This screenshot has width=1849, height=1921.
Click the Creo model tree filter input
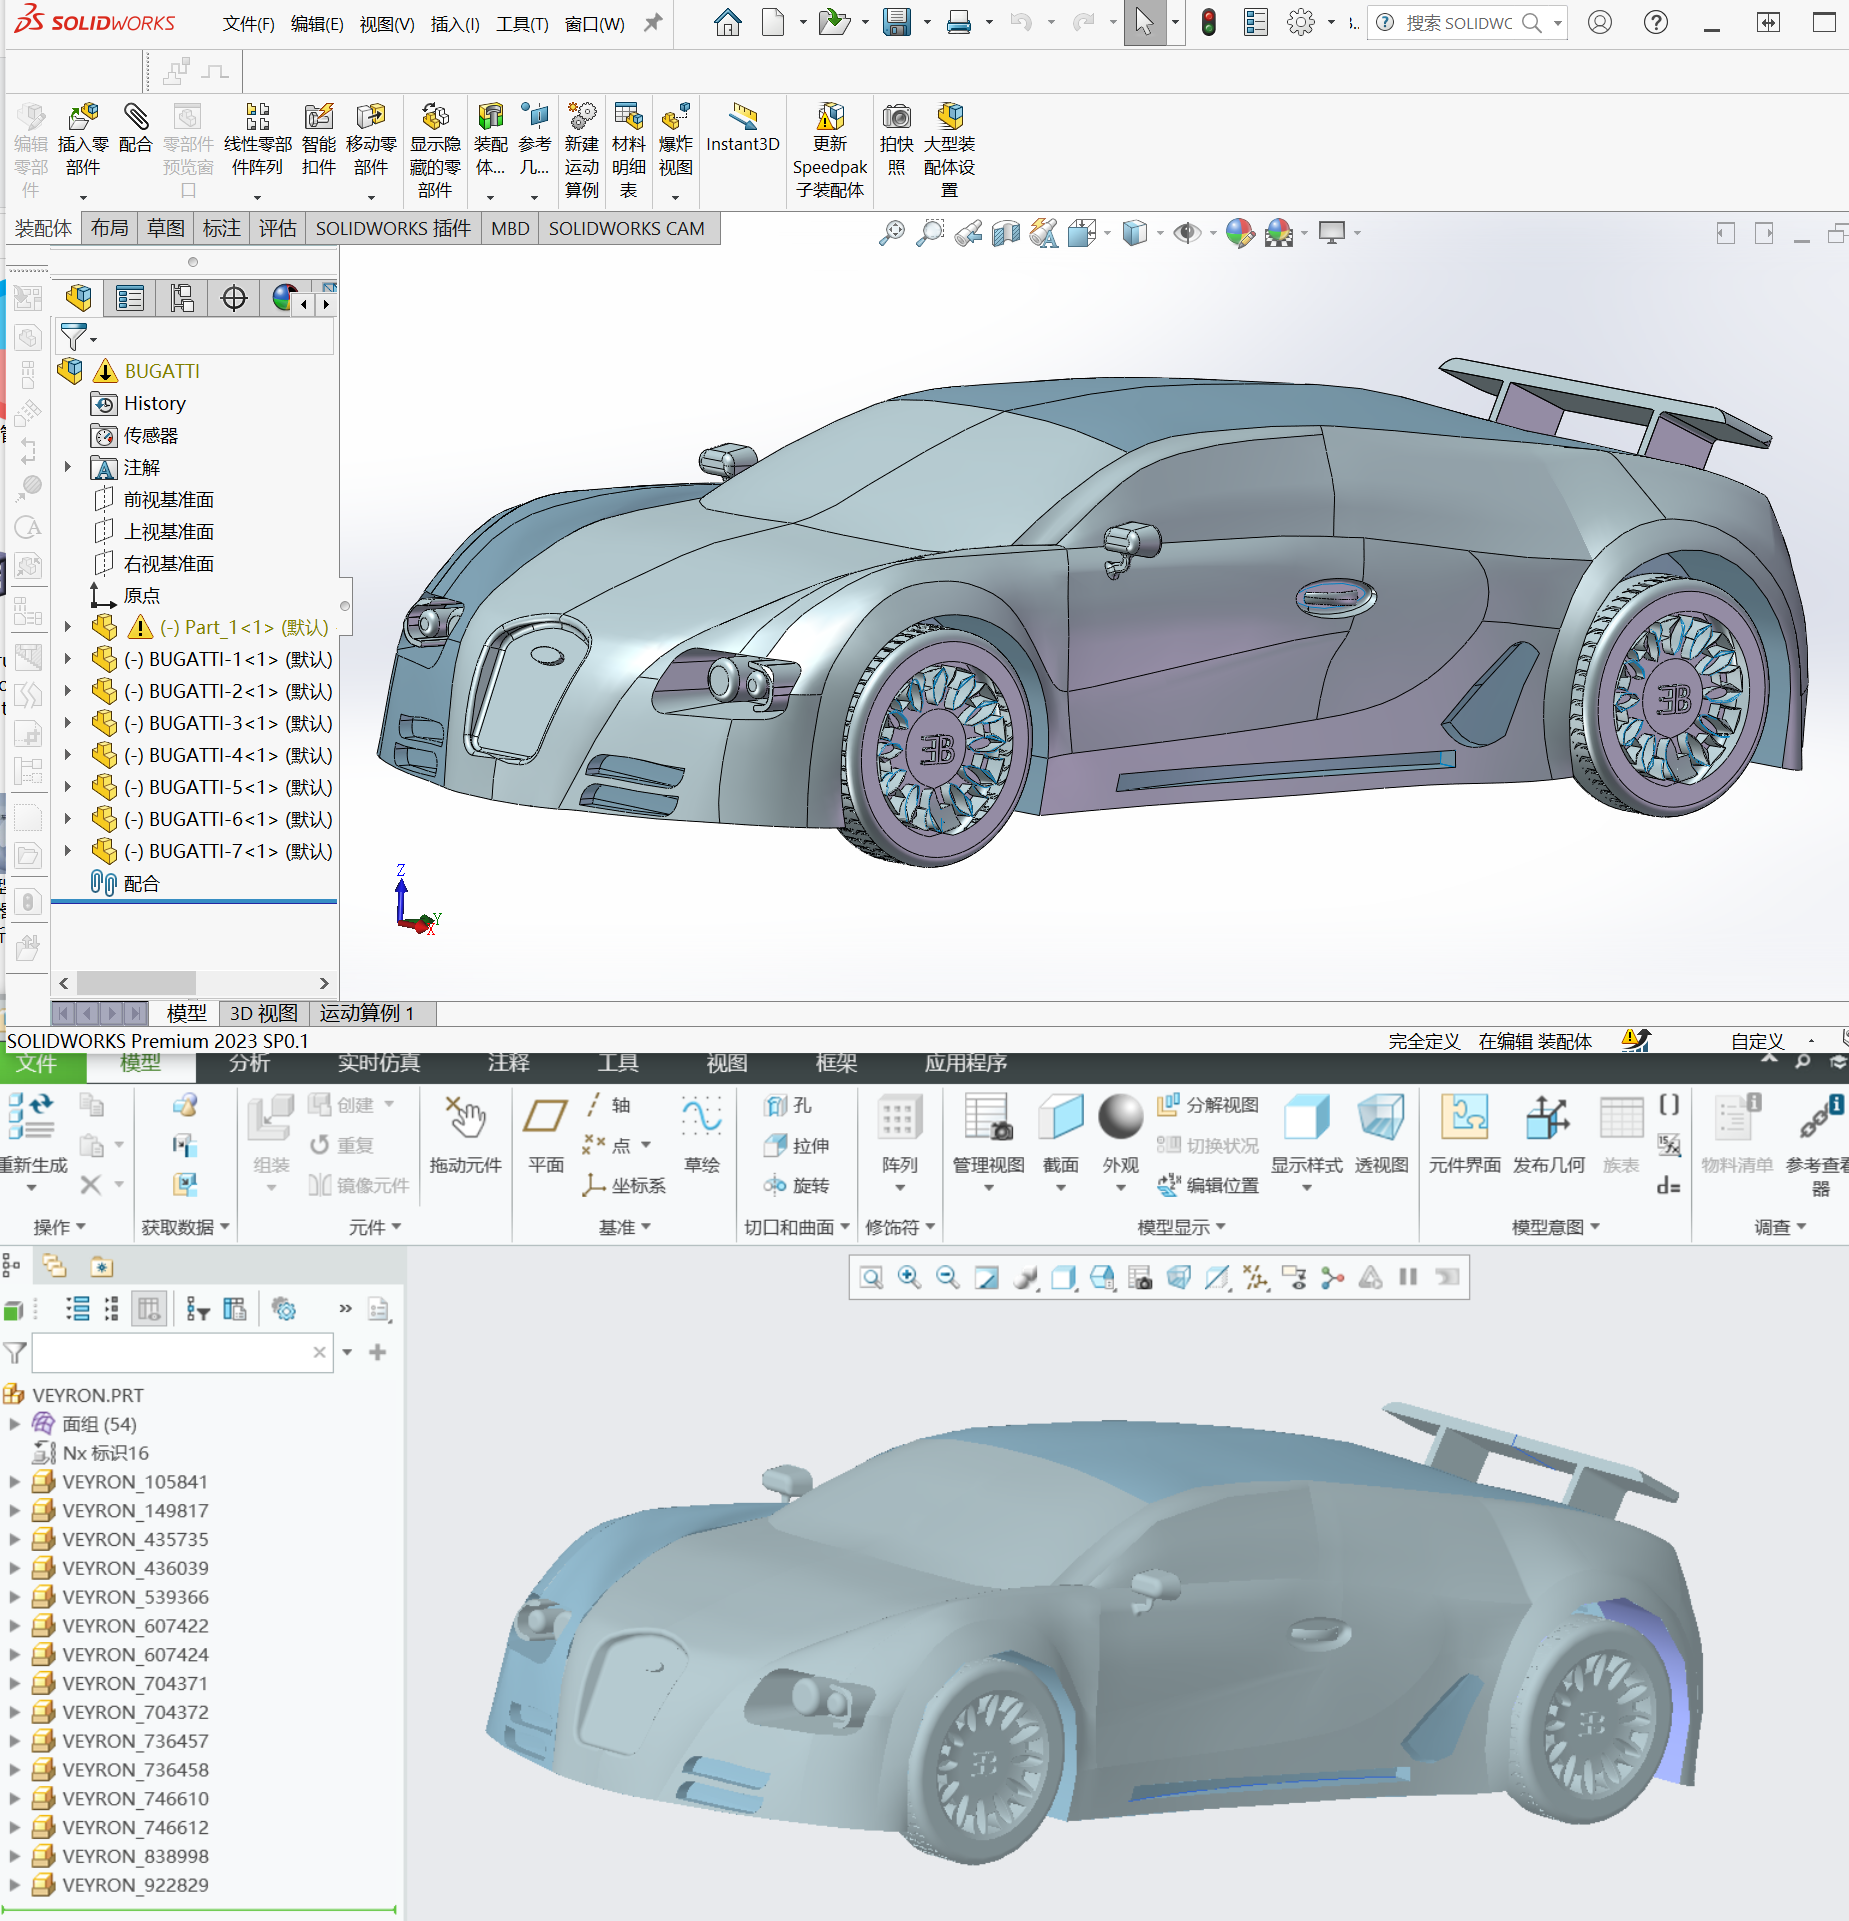click(182, 1352)
